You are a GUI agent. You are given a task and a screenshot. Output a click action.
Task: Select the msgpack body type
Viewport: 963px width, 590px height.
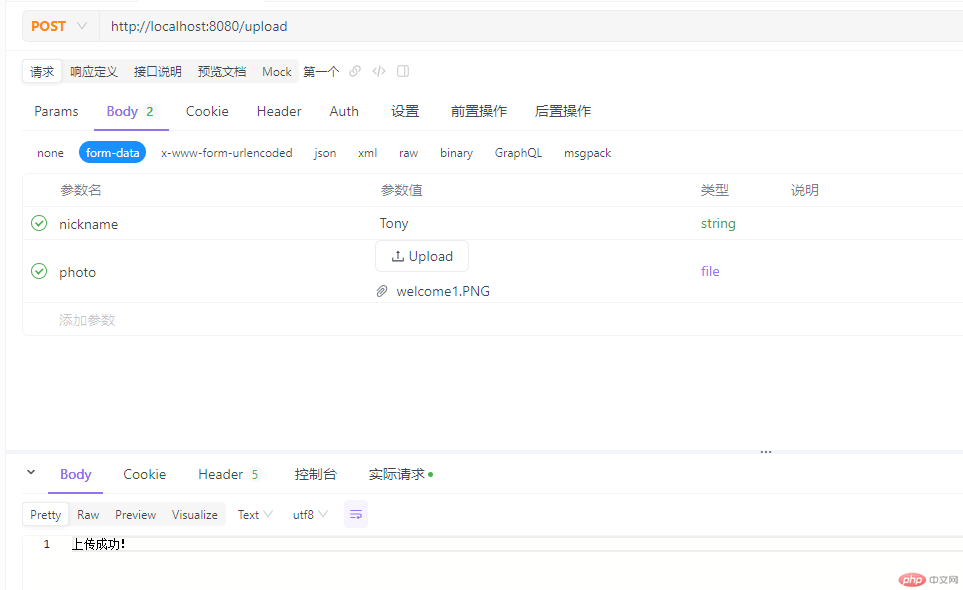coord(587,153)
